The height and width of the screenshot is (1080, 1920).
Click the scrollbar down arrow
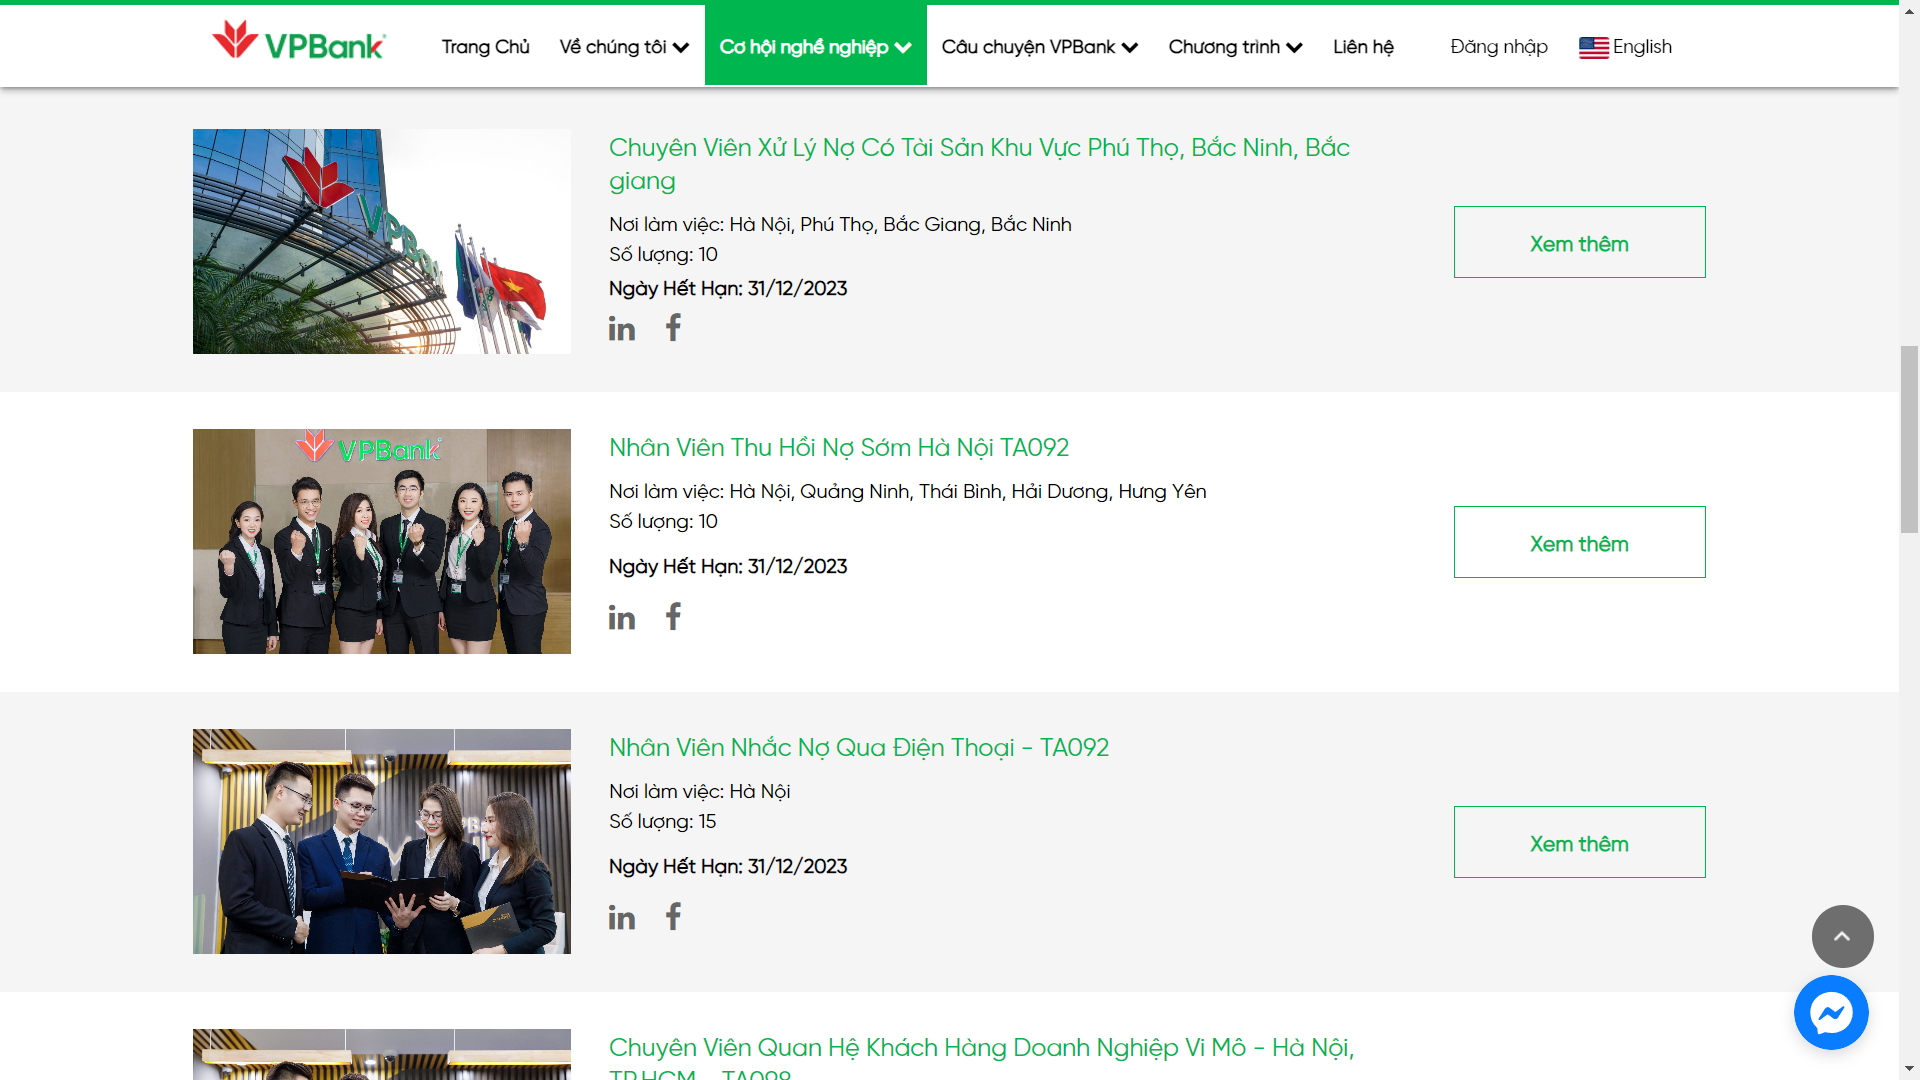pyautogui.click(x=1909, y=1069)
